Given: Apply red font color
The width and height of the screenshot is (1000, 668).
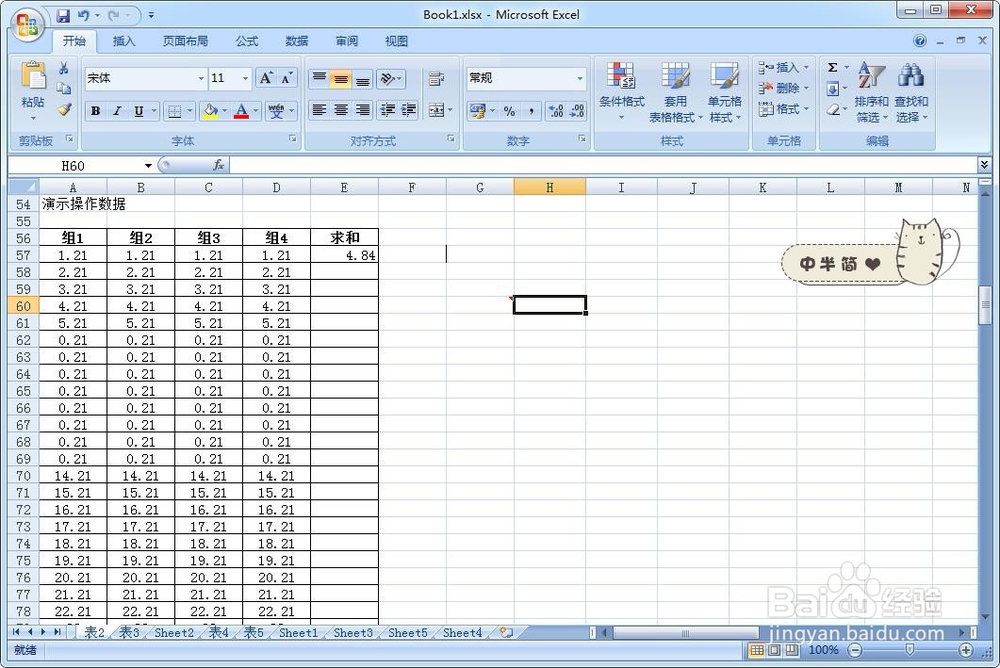Looking at the screenshot, I should [x=241, y=111].
